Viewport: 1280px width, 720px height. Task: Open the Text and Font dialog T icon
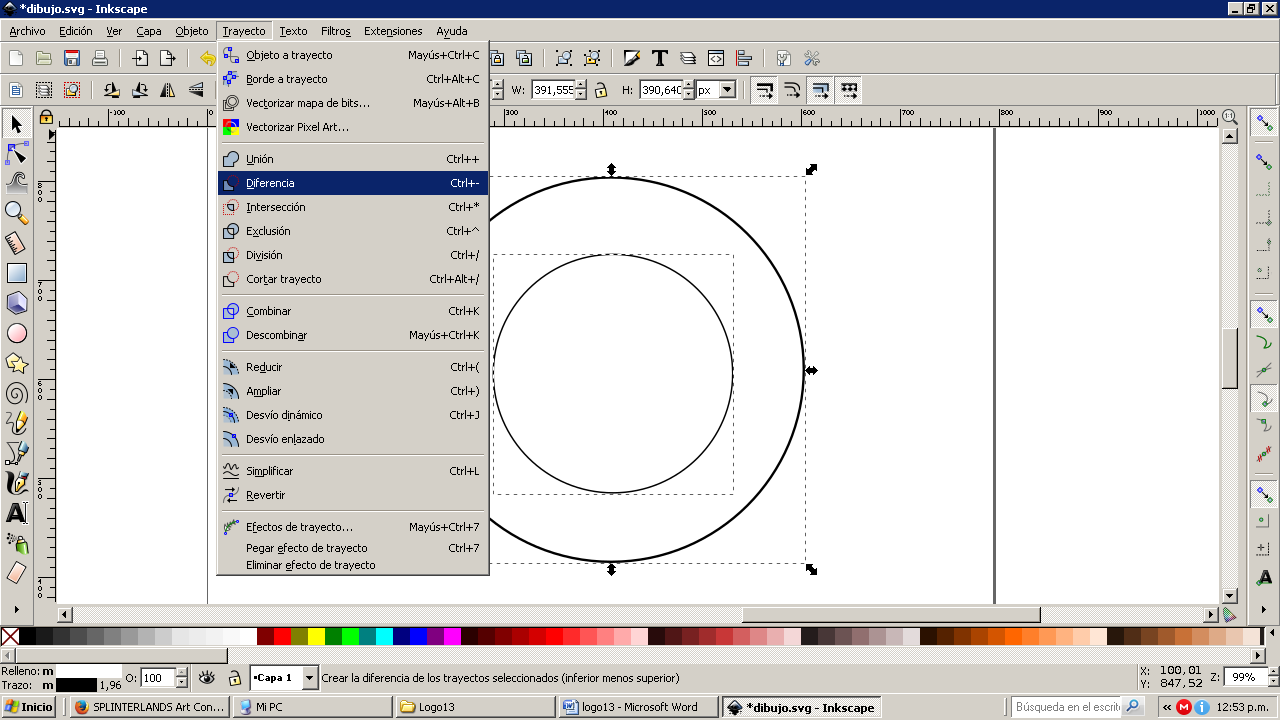pyautogui.click(x=660, y=58)
